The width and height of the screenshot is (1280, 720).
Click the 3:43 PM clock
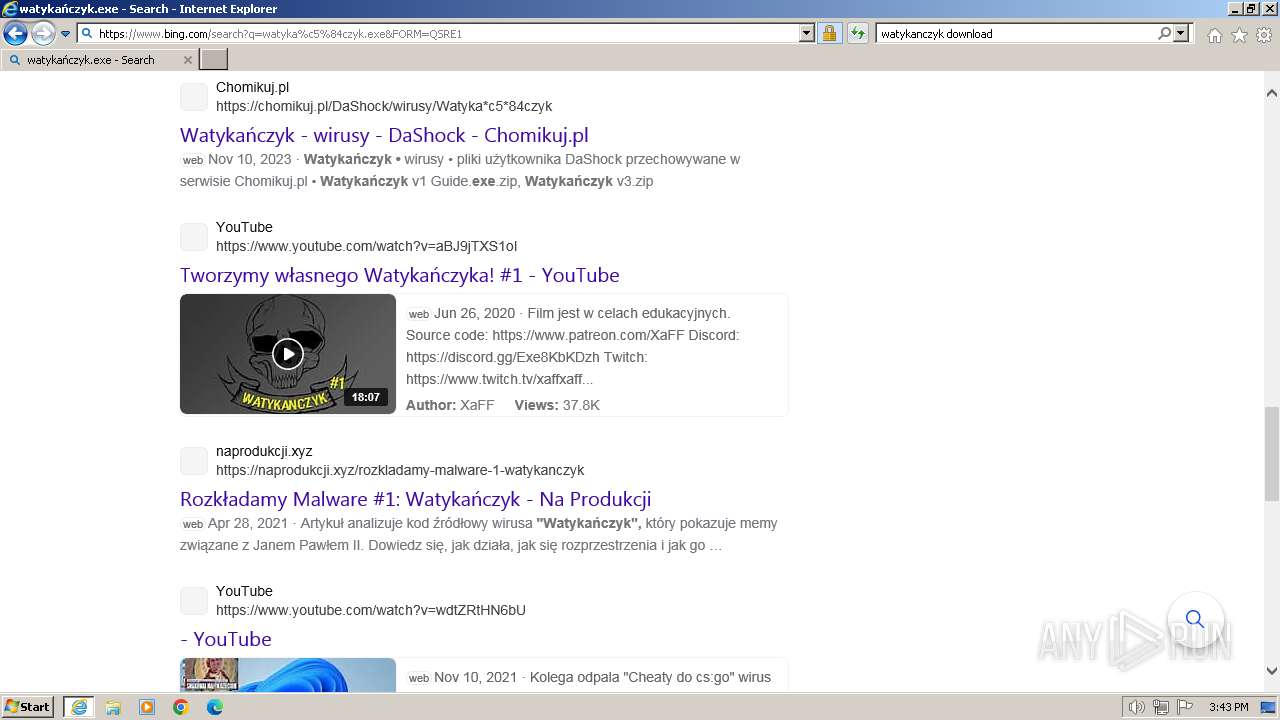point(1228,707)
